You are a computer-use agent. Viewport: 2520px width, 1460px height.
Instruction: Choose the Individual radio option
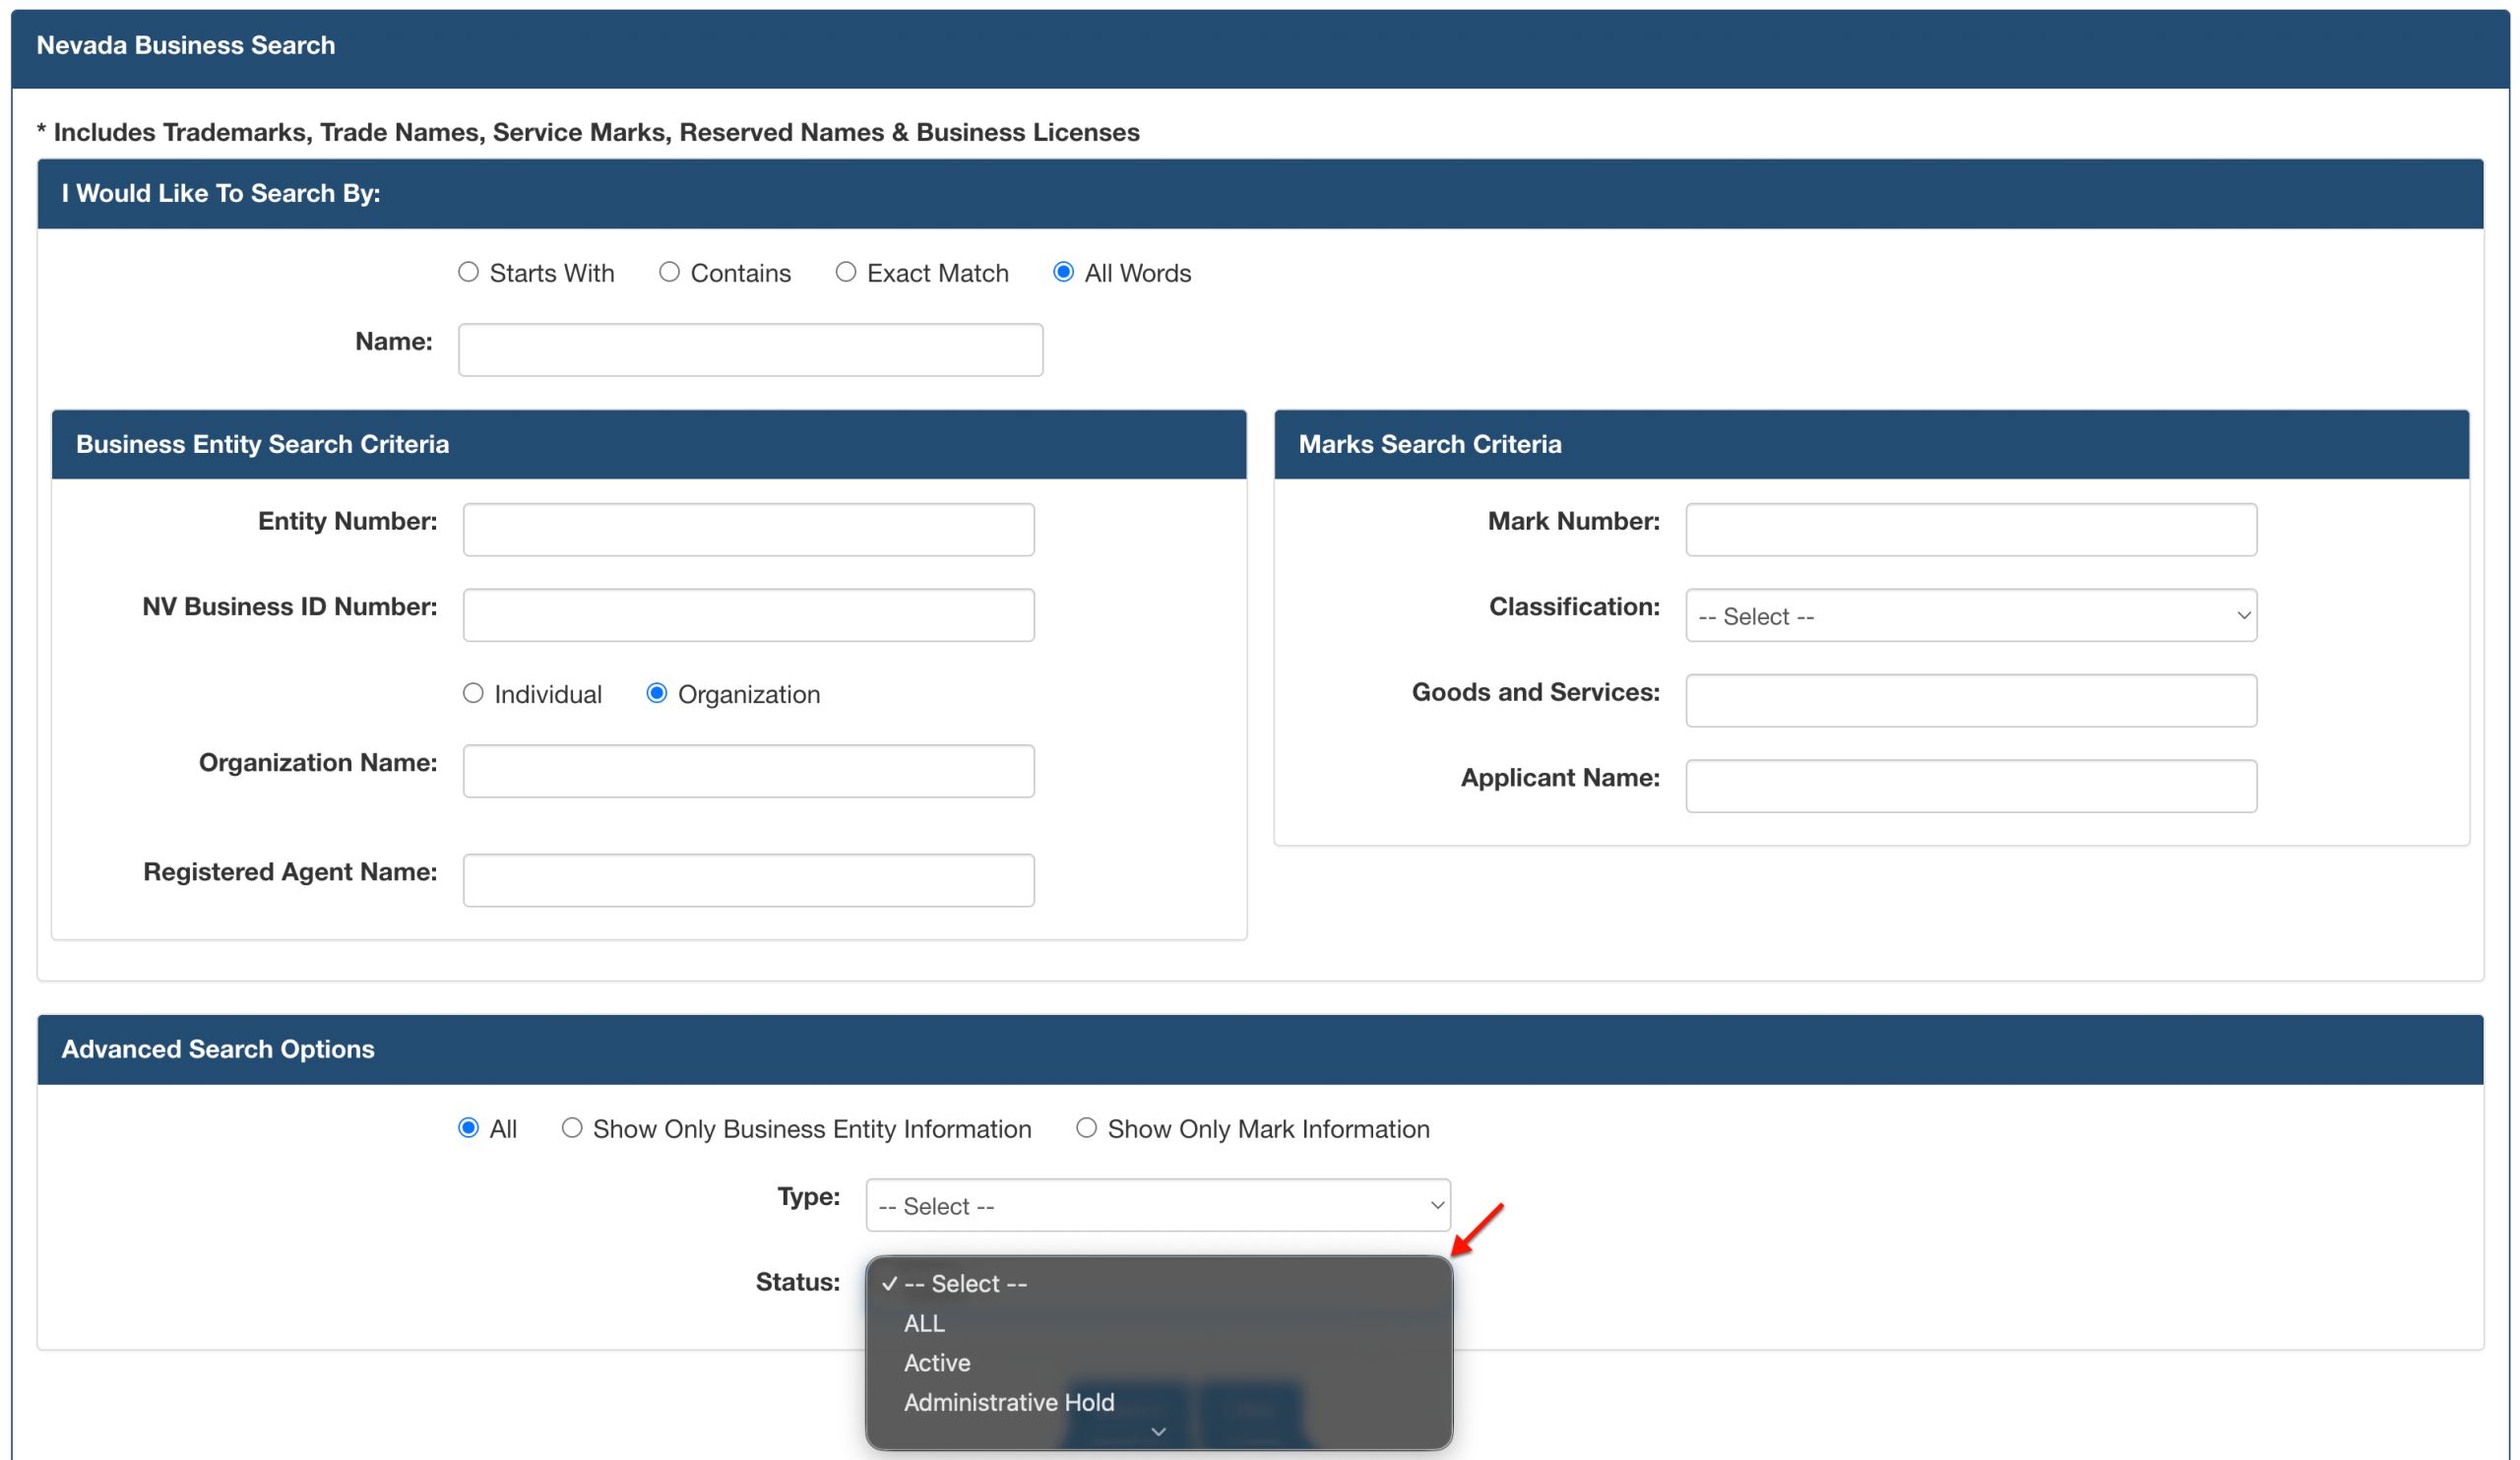click(473, 693)
